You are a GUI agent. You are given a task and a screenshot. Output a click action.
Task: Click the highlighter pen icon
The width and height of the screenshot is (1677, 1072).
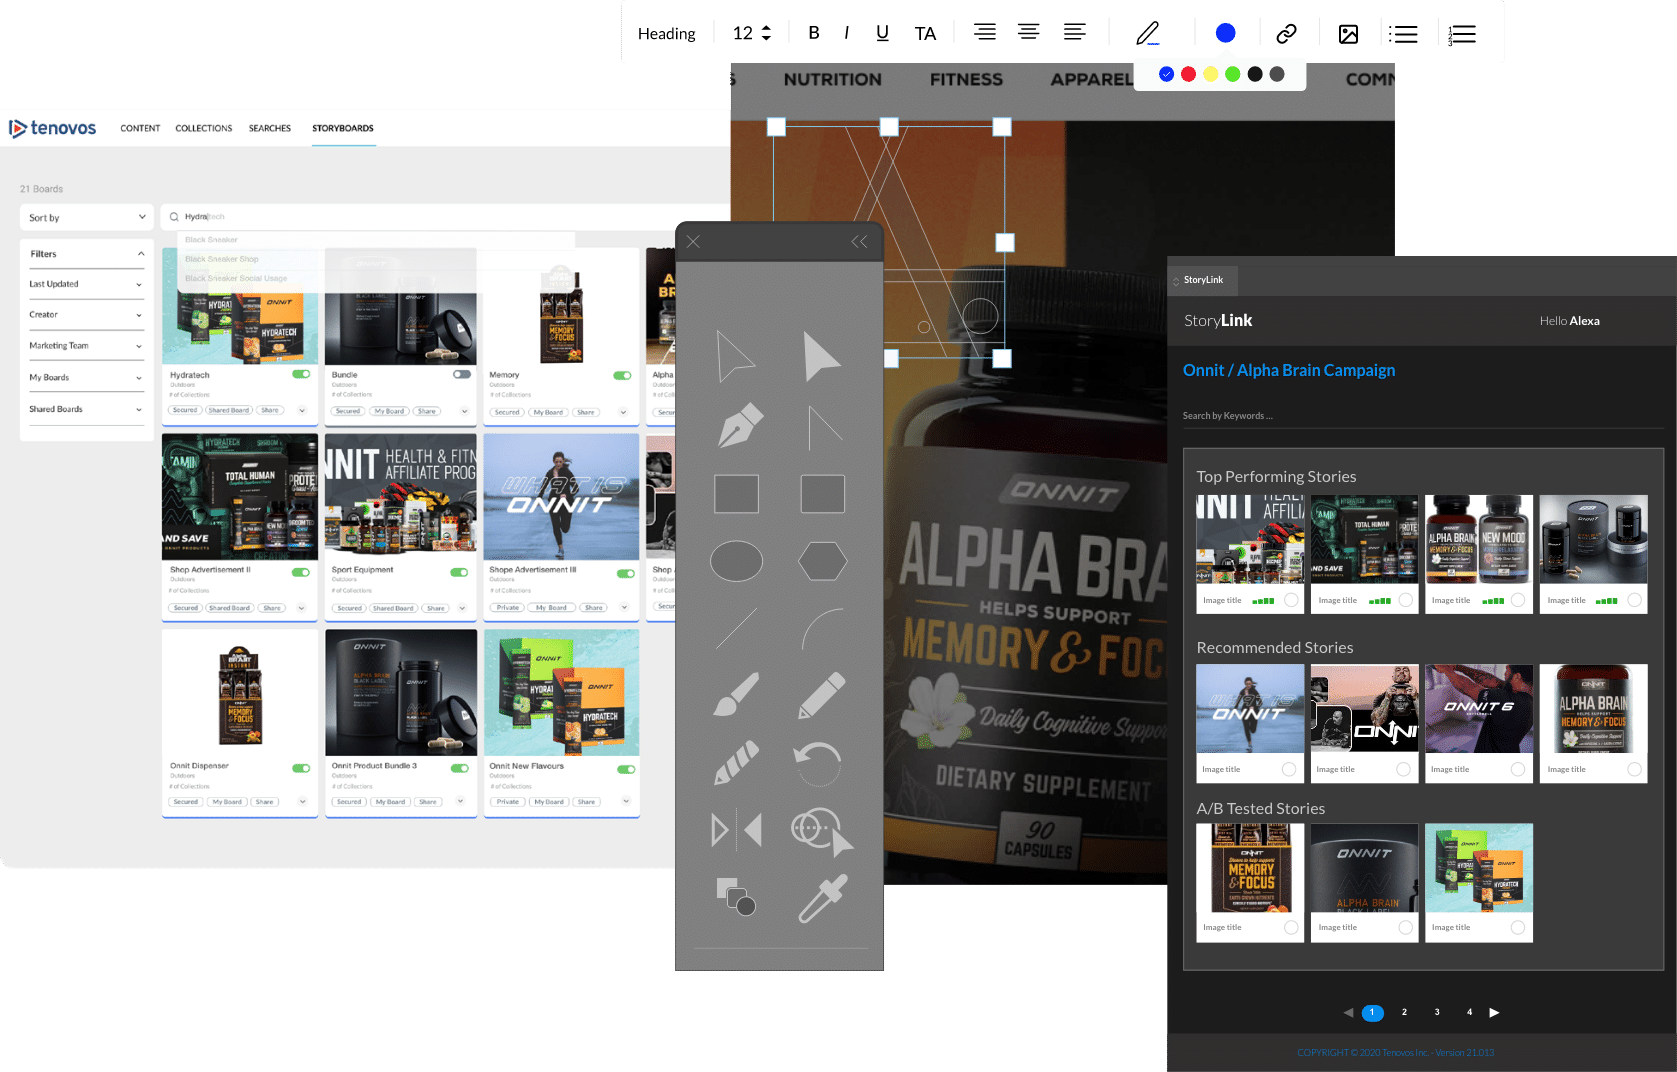pos(1148,33)
